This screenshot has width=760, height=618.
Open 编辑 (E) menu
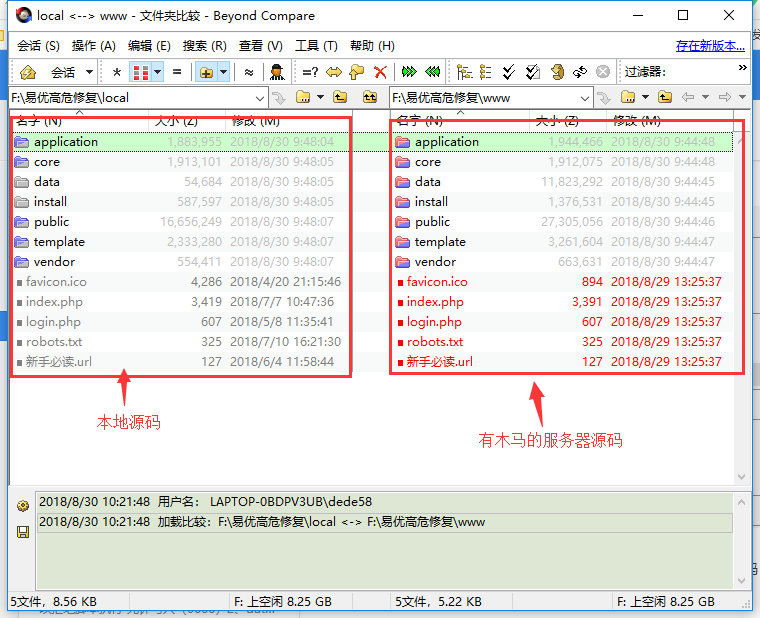tap(149, 46)
